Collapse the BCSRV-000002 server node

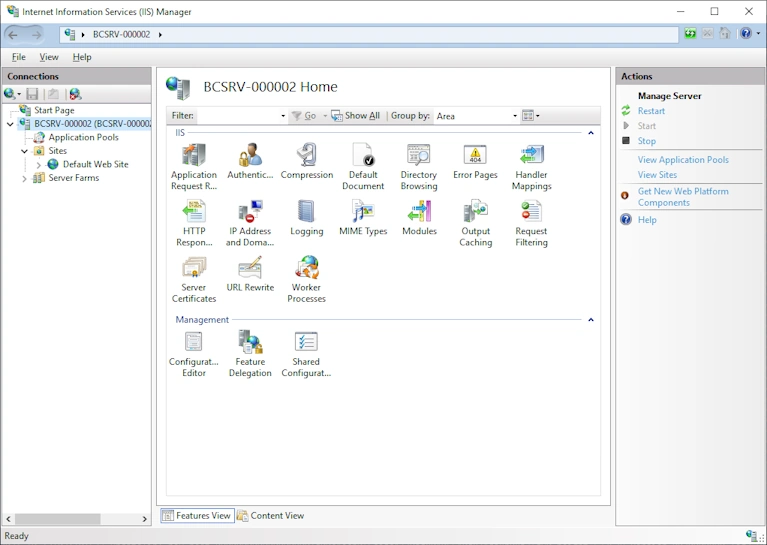click(x=10, y=124)
